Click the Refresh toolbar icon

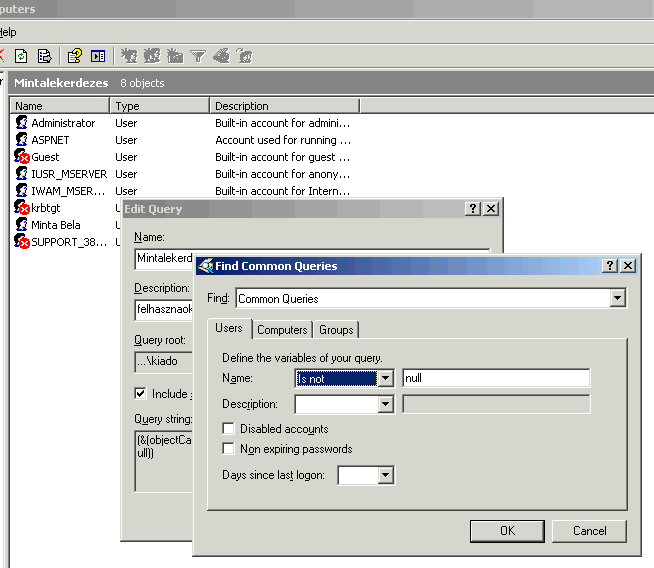tap(21, 56)
